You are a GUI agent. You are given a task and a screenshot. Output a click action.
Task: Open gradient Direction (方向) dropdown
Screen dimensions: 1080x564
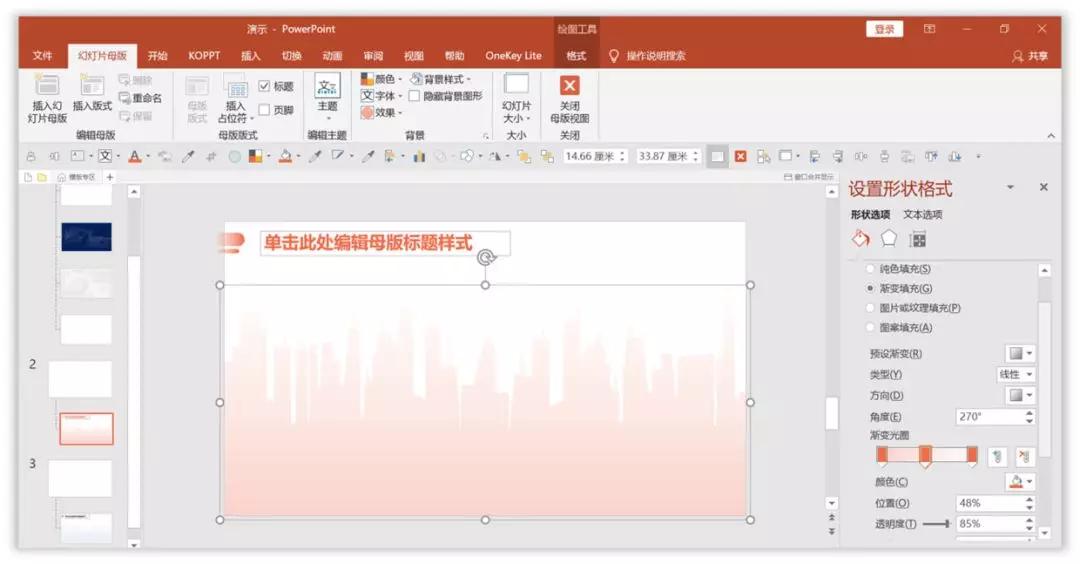[1020, 395]
